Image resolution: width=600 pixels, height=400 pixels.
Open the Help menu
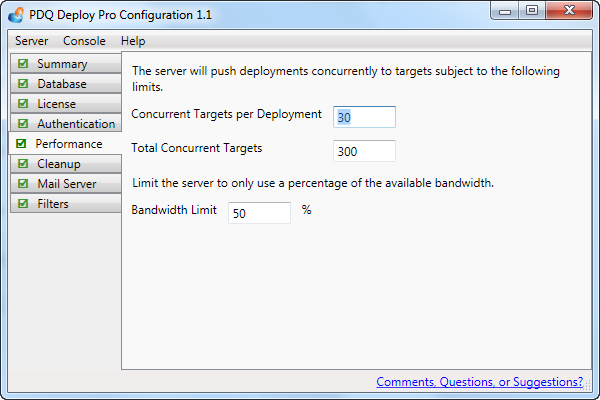[133, 41]
